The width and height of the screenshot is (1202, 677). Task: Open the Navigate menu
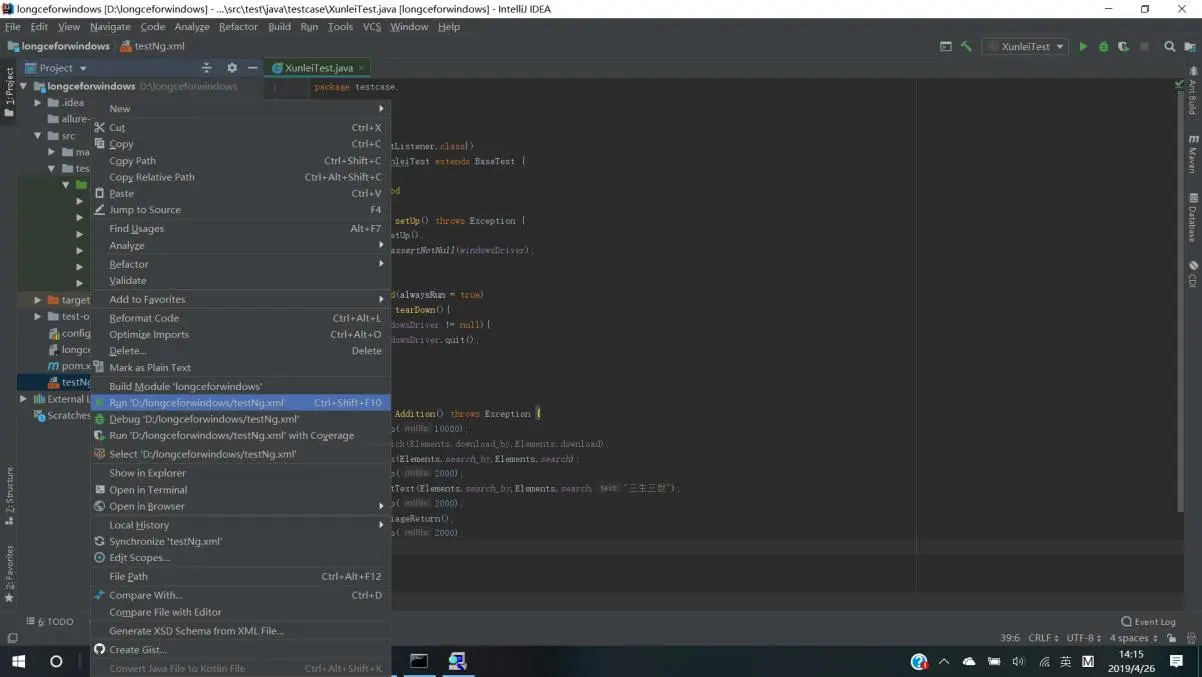pos(110,27)
